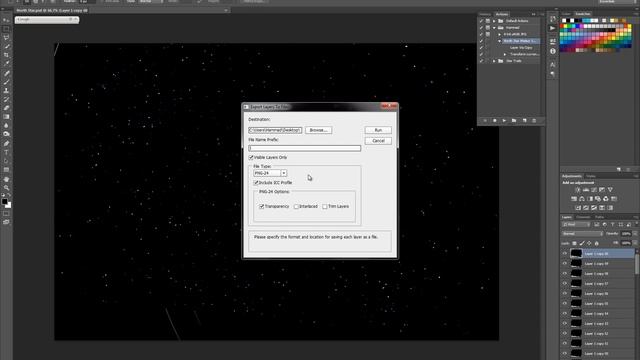Add a Curves adjustment
The width and height of the screenshot is (640, 360).
pyautogui.click(x=594, y=190)
